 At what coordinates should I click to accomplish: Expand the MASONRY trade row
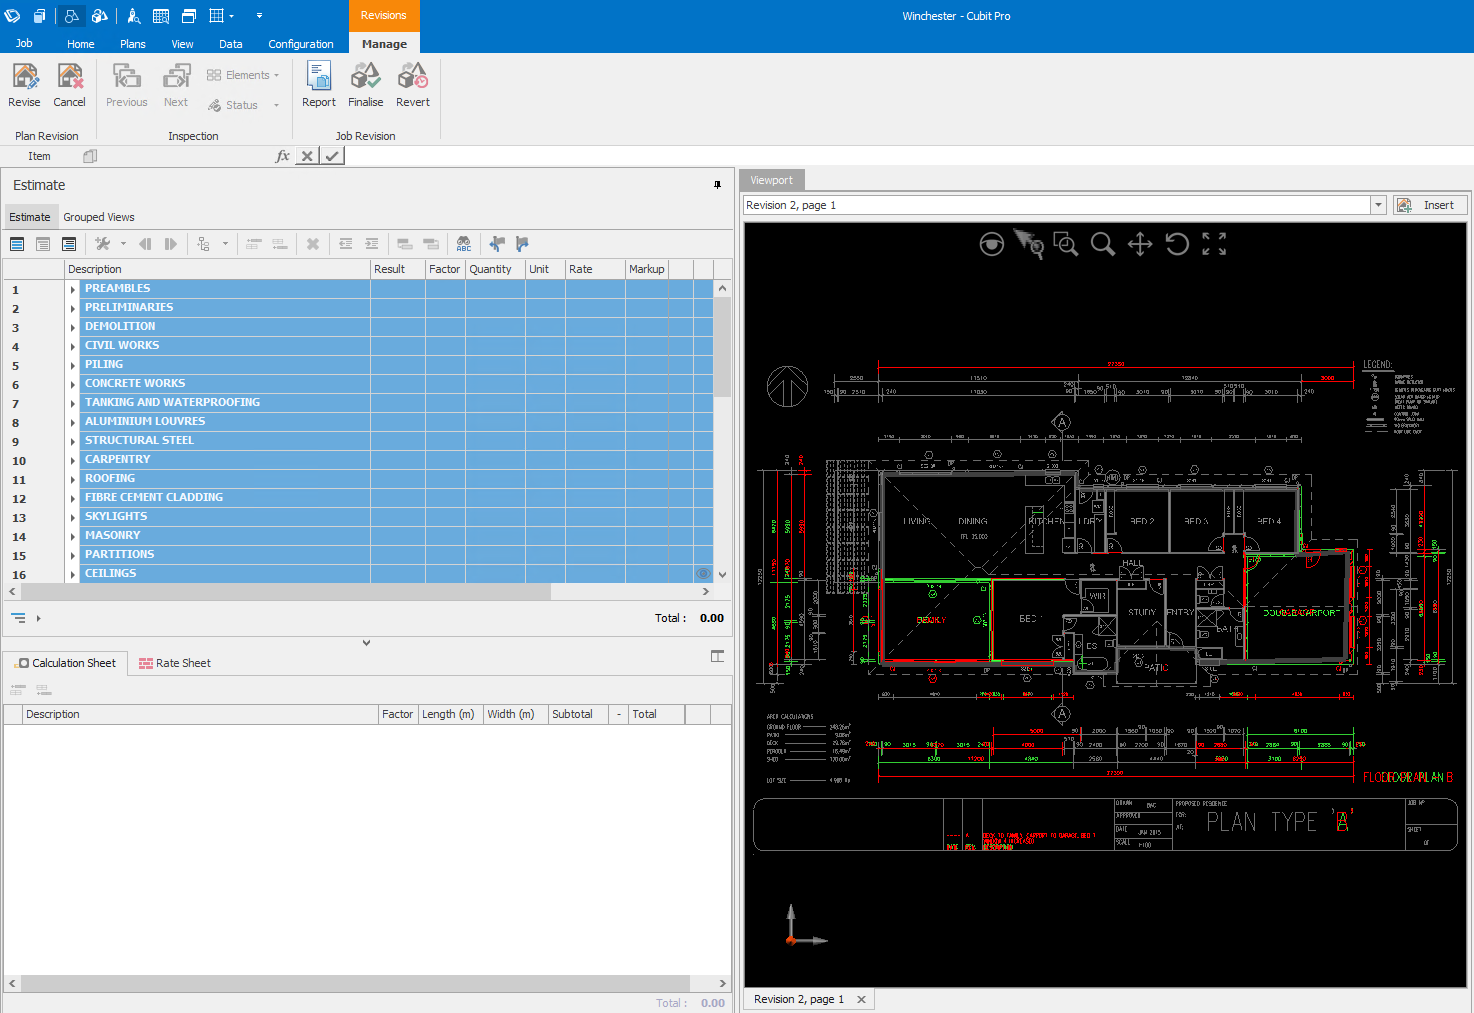point(73,536)
